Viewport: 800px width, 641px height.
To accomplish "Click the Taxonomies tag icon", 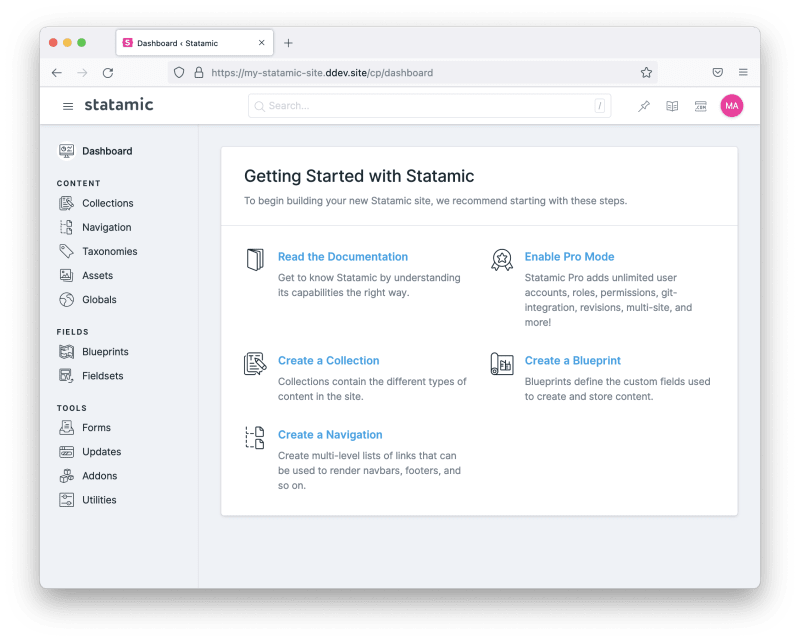I will pos(66,251).
